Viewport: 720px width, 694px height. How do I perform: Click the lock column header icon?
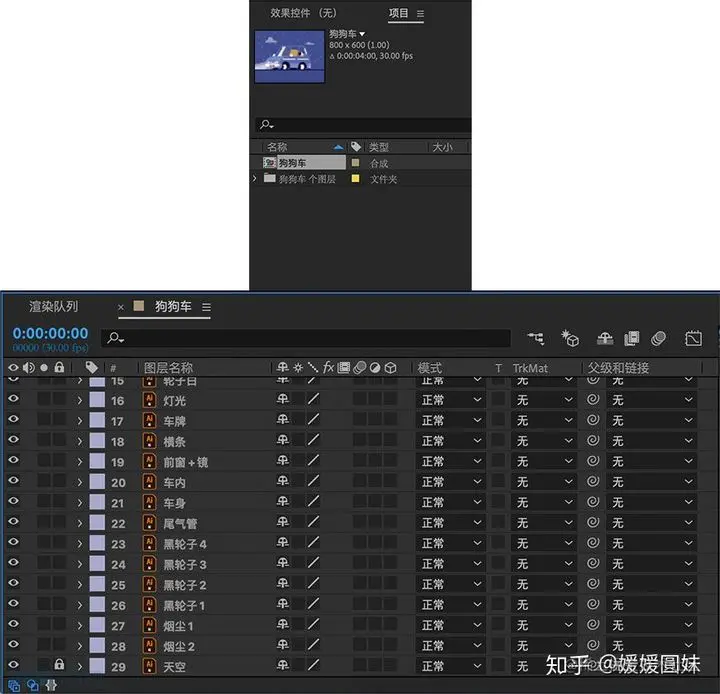59,367
